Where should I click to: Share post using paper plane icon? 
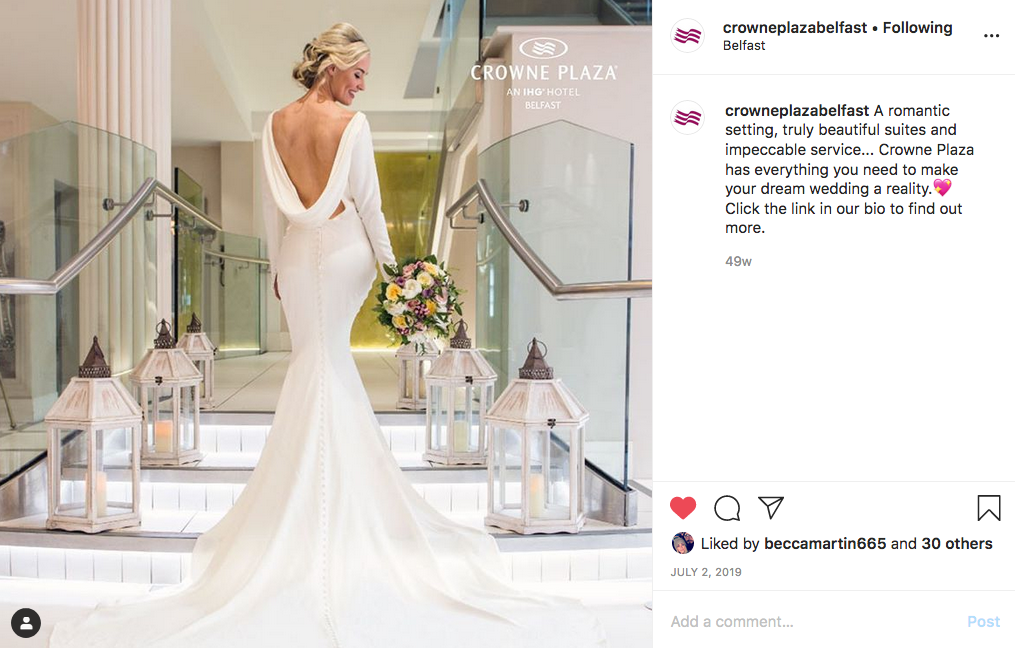point(770,508)
